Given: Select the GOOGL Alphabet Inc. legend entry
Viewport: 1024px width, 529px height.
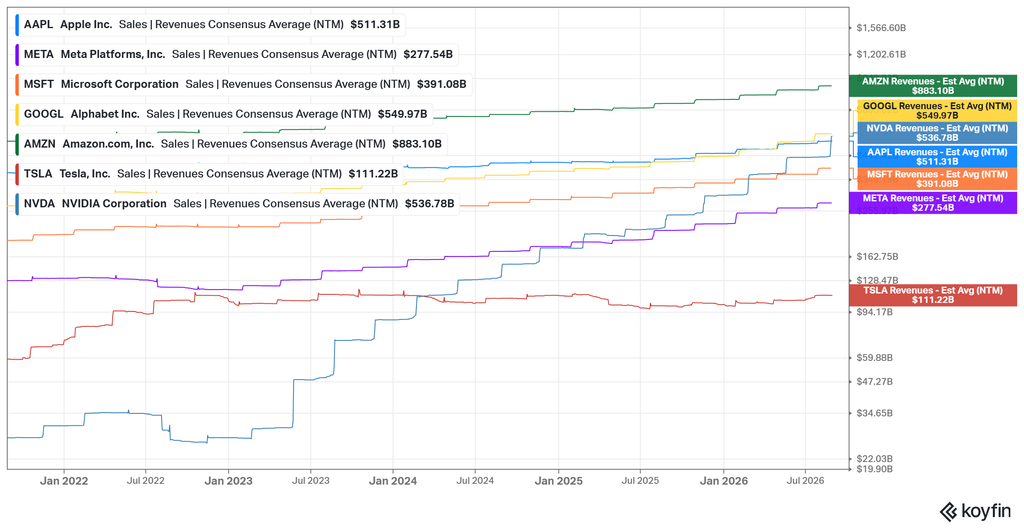Looking at the screenshot, I should [223, 114].
